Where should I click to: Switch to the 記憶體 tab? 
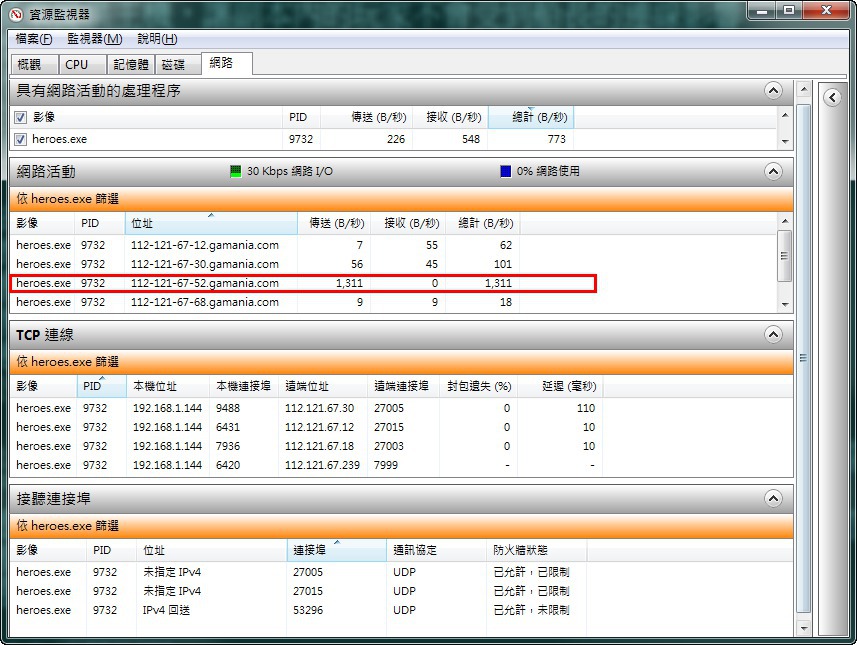(131, 64)
